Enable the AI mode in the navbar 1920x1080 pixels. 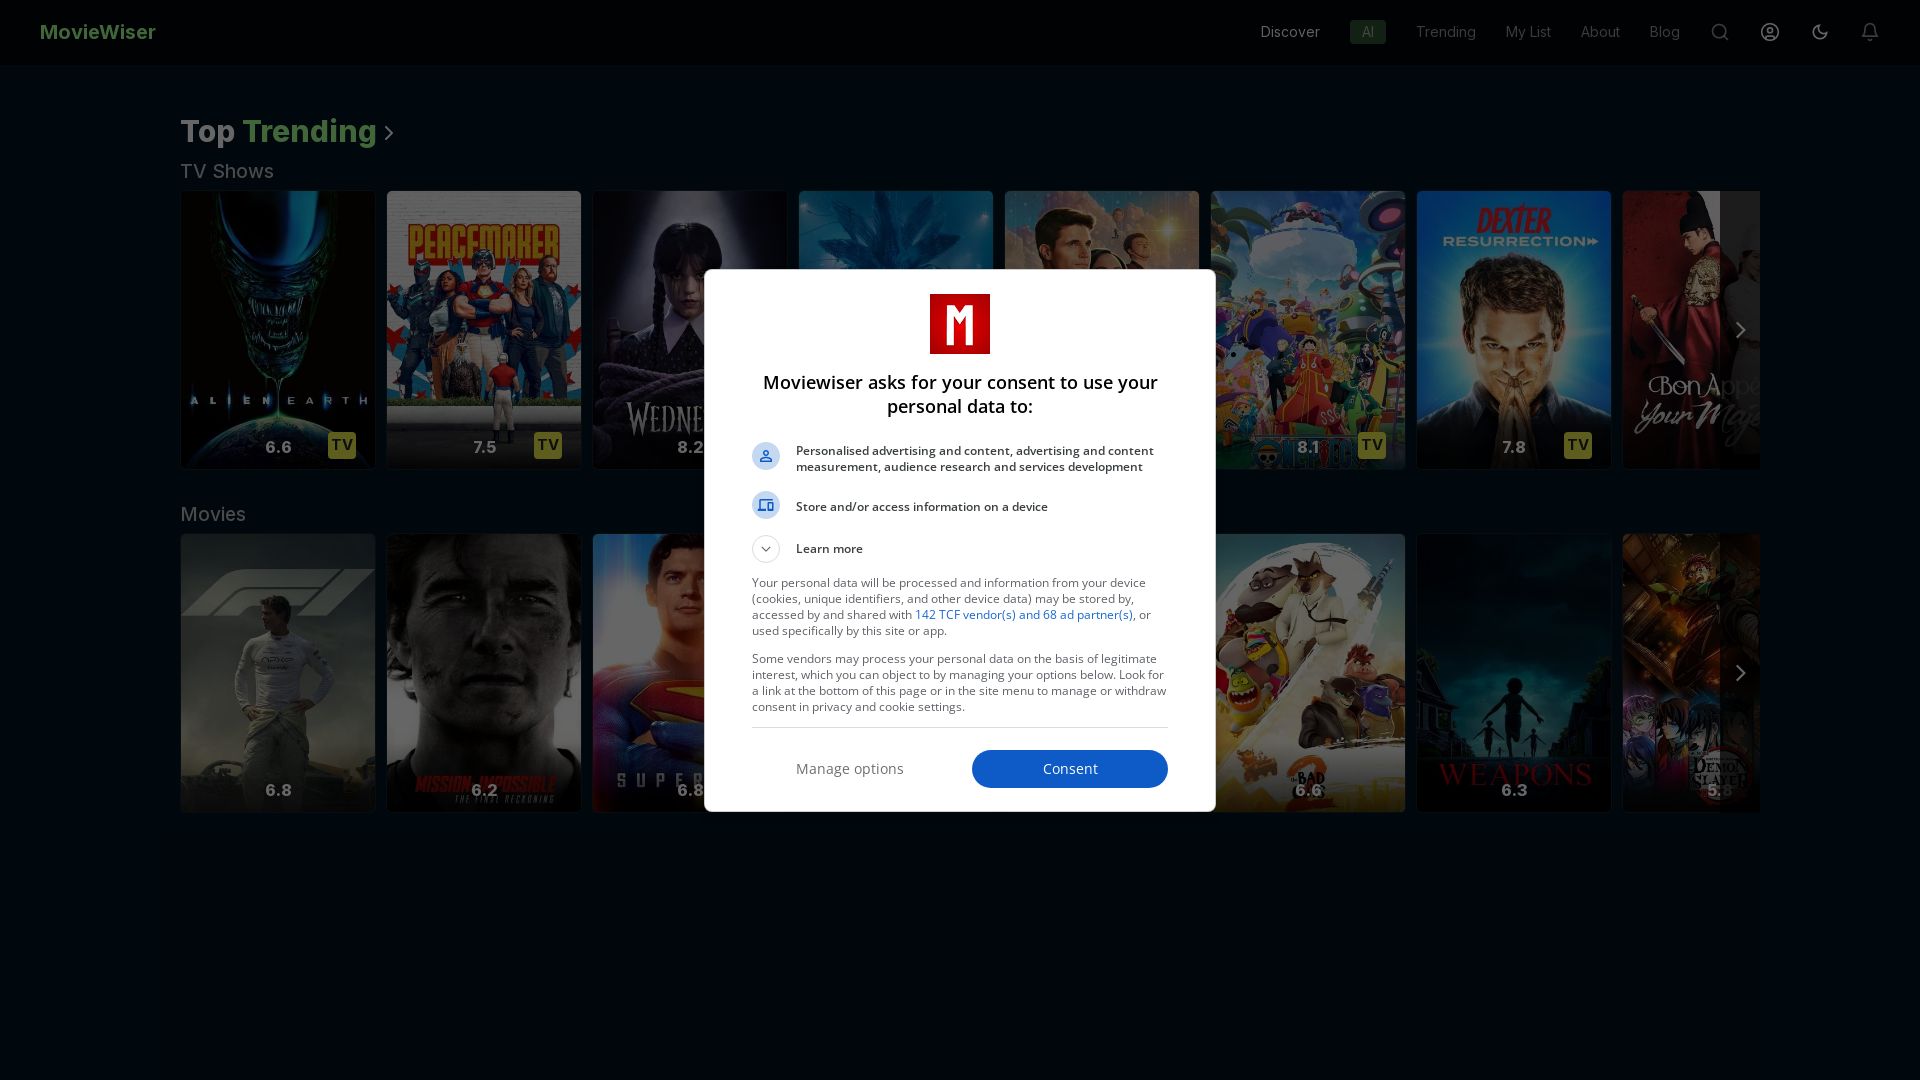coord(1367,32)
